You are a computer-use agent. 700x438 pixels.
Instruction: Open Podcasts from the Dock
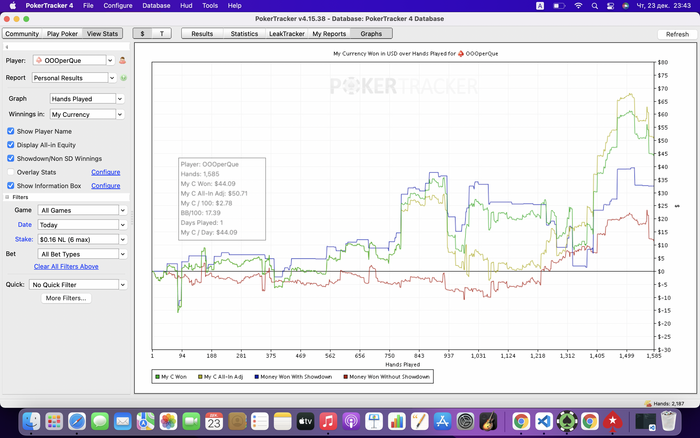click(x=351, y=421)
